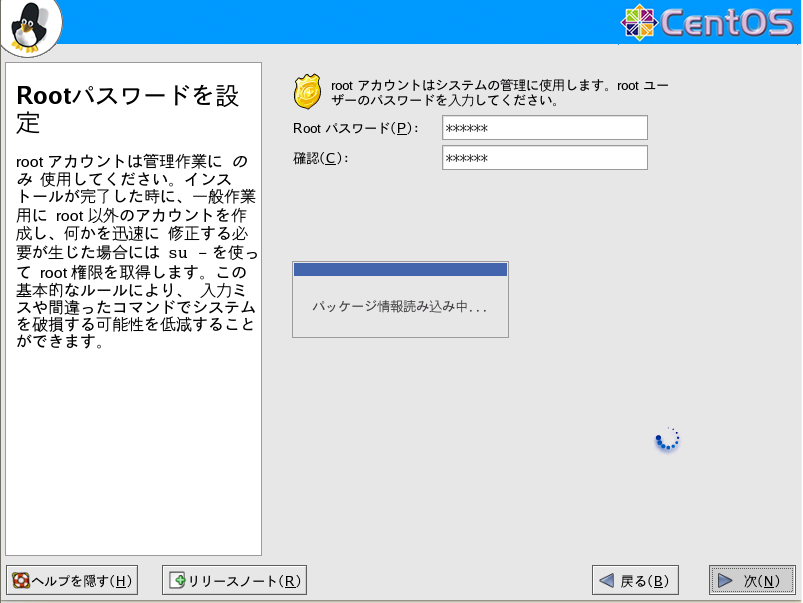Click the Rootパスワードを設定 heading
This screenshot has height=603, width=803.
(128, 109)
